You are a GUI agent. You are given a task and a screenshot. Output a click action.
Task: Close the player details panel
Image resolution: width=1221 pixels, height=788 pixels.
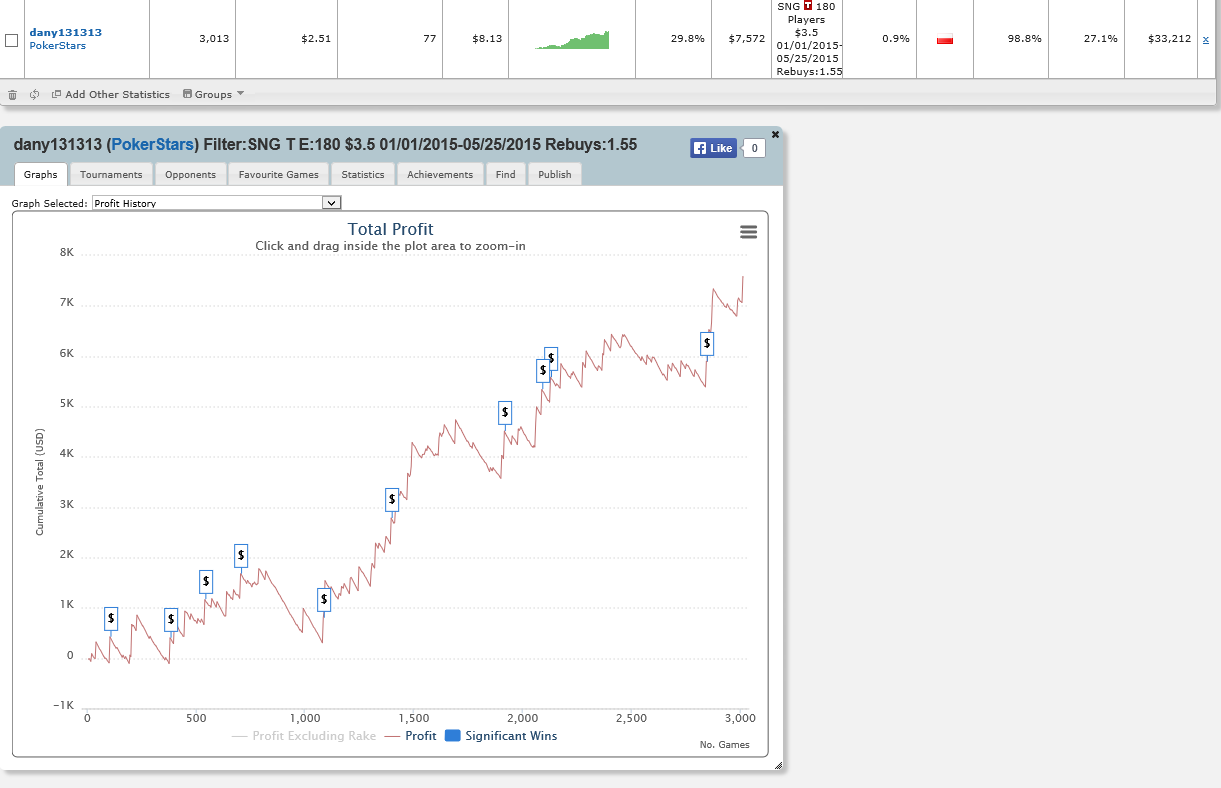pyautogui.click(x=775, y=134)
